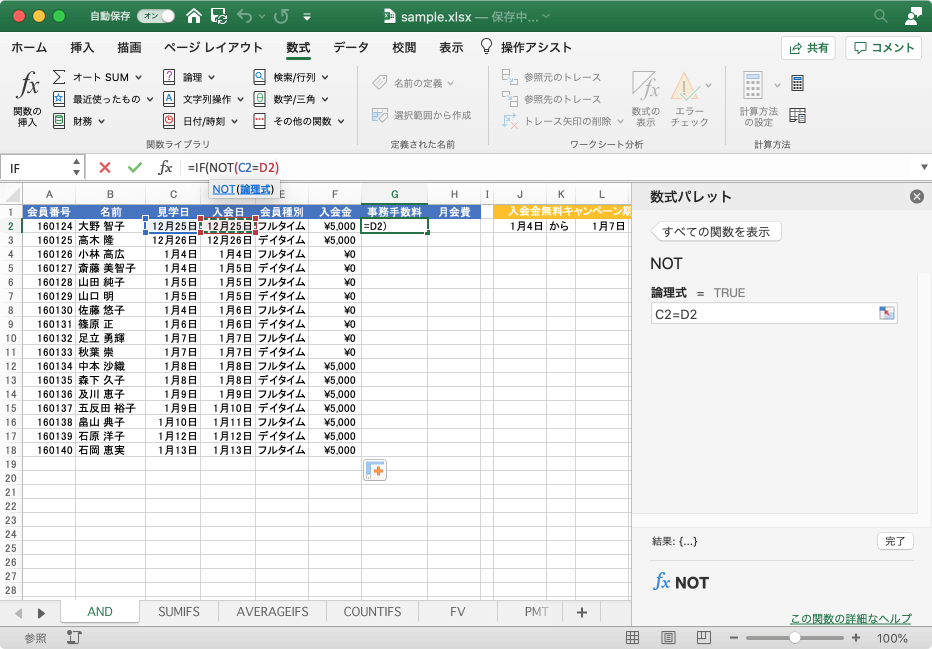
Task: Cancel formula entry with red X
Action: 105,168
